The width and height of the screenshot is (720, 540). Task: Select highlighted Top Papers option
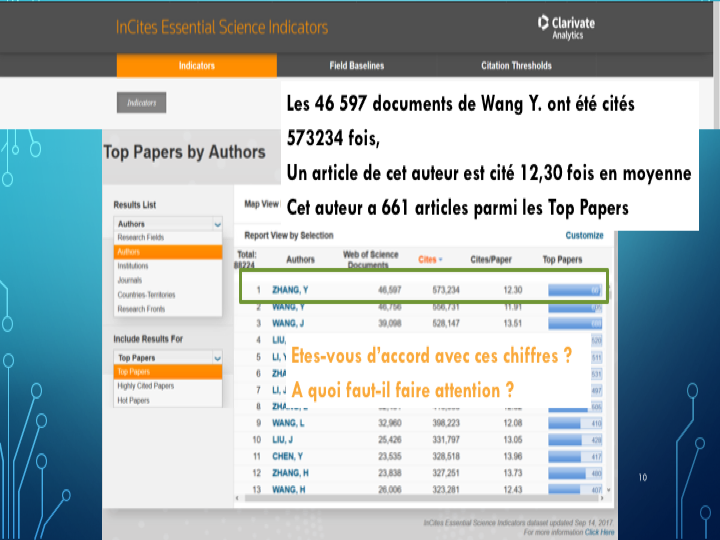pyautogui.click(x=168, y=371)
